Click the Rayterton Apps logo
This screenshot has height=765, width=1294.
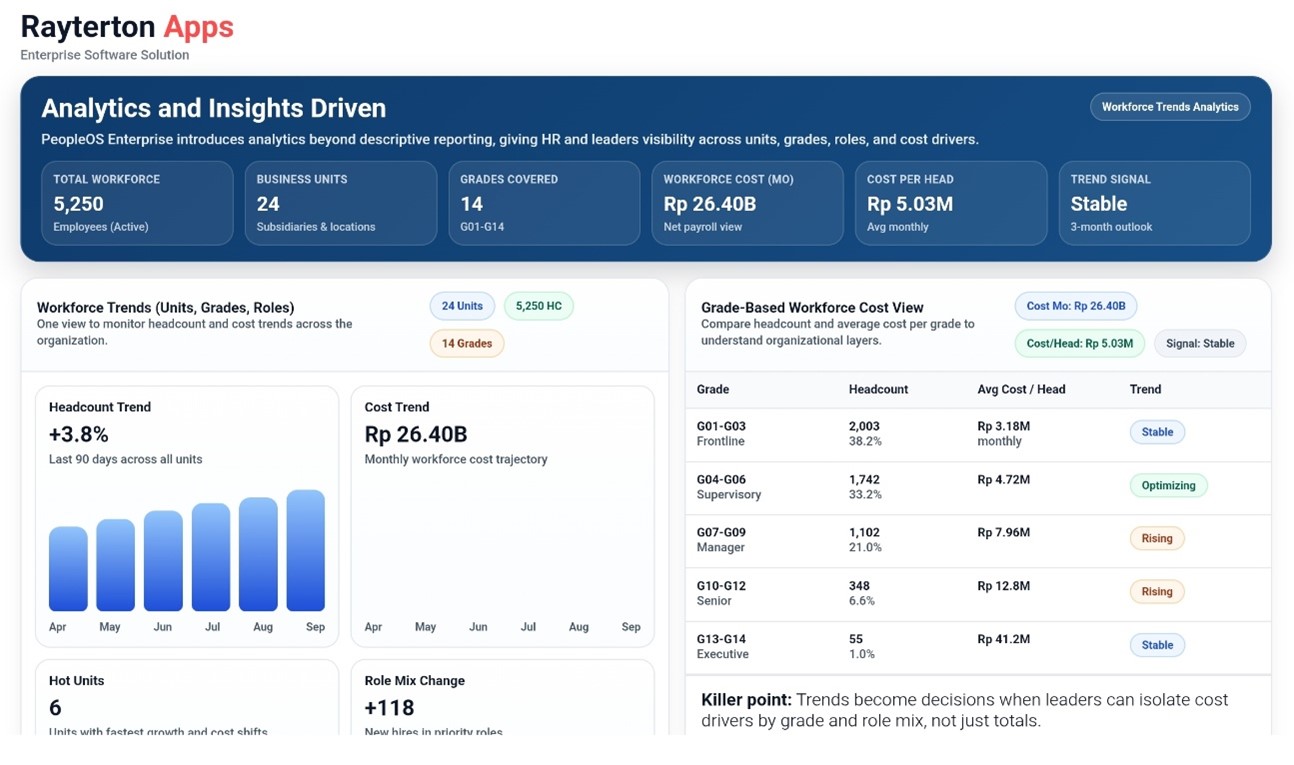click(x=127, y=25)
